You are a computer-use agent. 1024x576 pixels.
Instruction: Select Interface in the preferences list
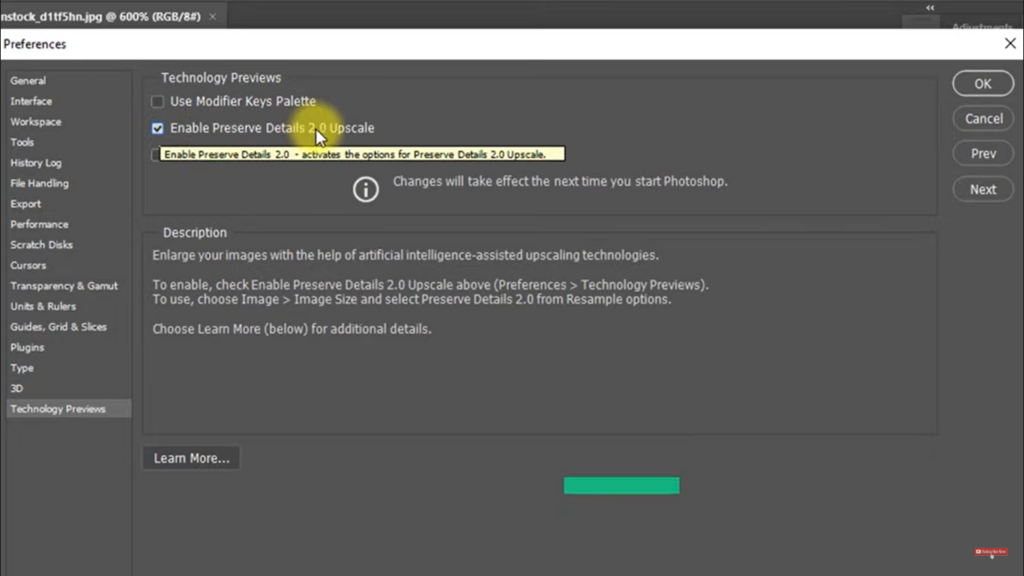coord(31,101)
